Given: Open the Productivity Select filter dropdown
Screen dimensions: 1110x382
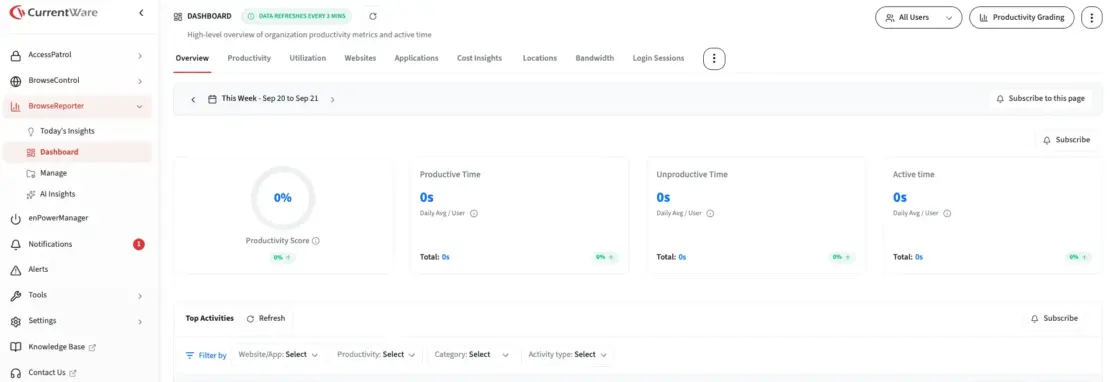Looking at the screenshot, I should coord(376,354).
